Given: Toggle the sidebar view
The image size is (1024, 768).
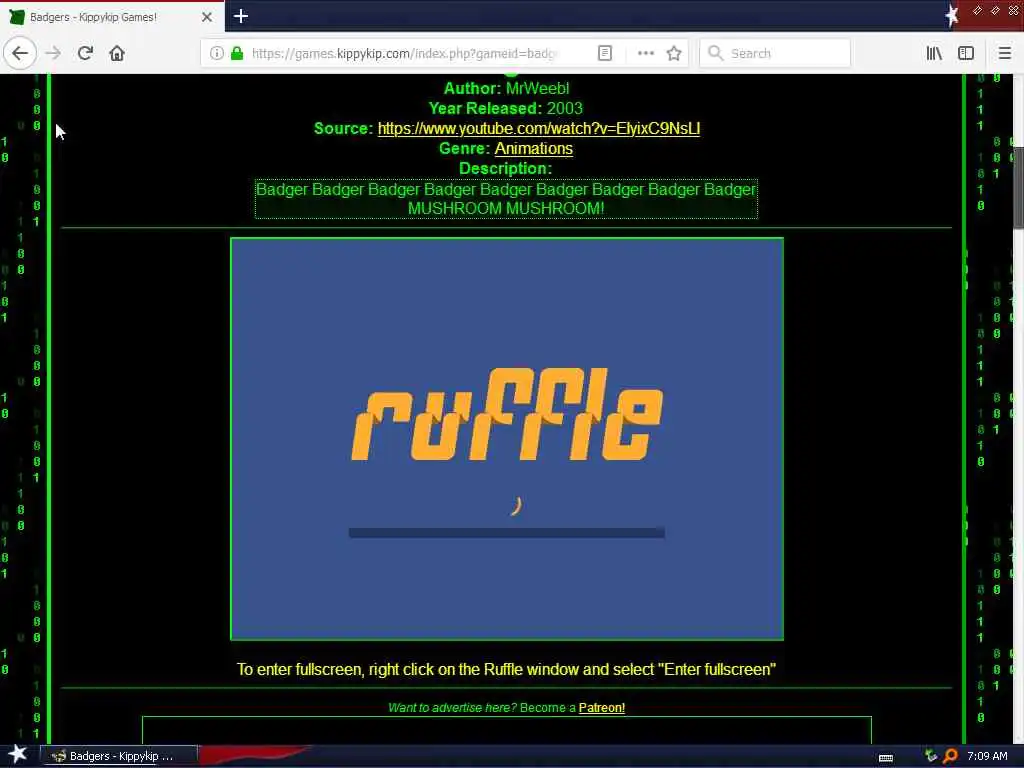Looking at the screenshot, I should coord(966,54).
